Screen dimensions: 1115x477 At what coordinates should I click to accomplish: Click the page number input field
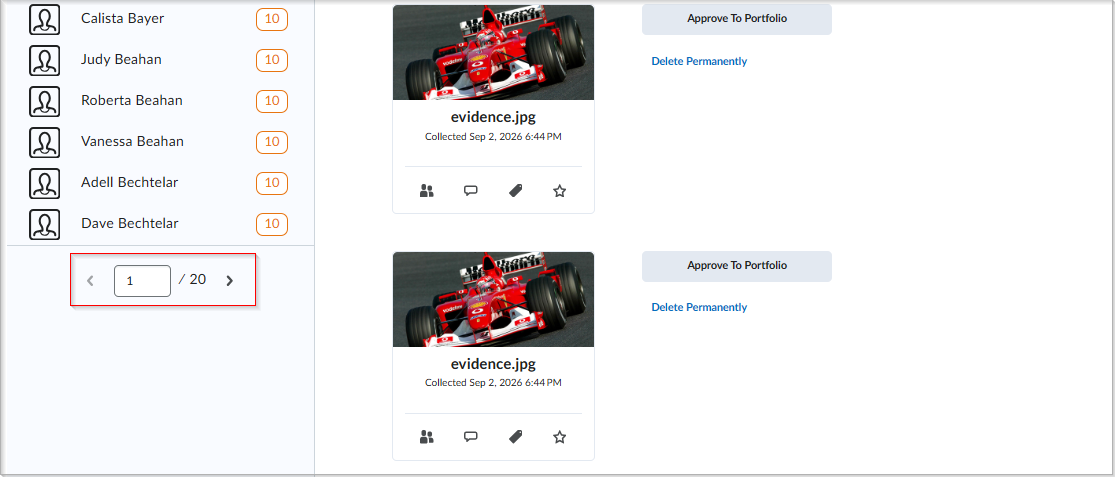click(142, 281)
